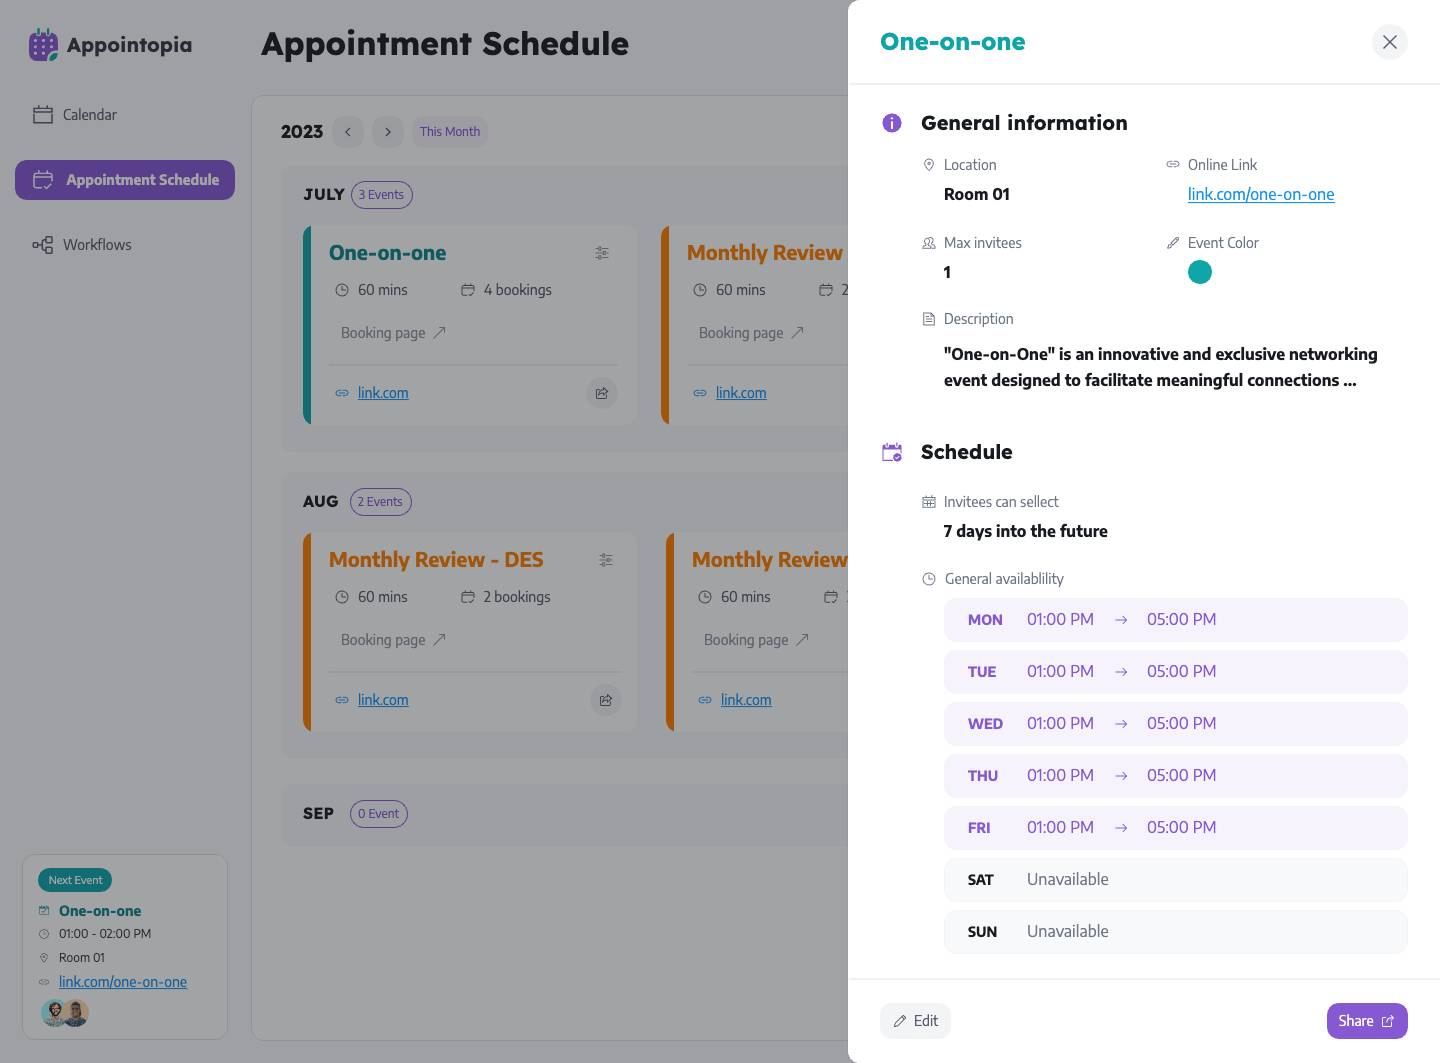The width and height of the screenshot is (1440, 1063).
Task: Open the link.com/one-on-one online link
Action: (x=1261, y=194)
